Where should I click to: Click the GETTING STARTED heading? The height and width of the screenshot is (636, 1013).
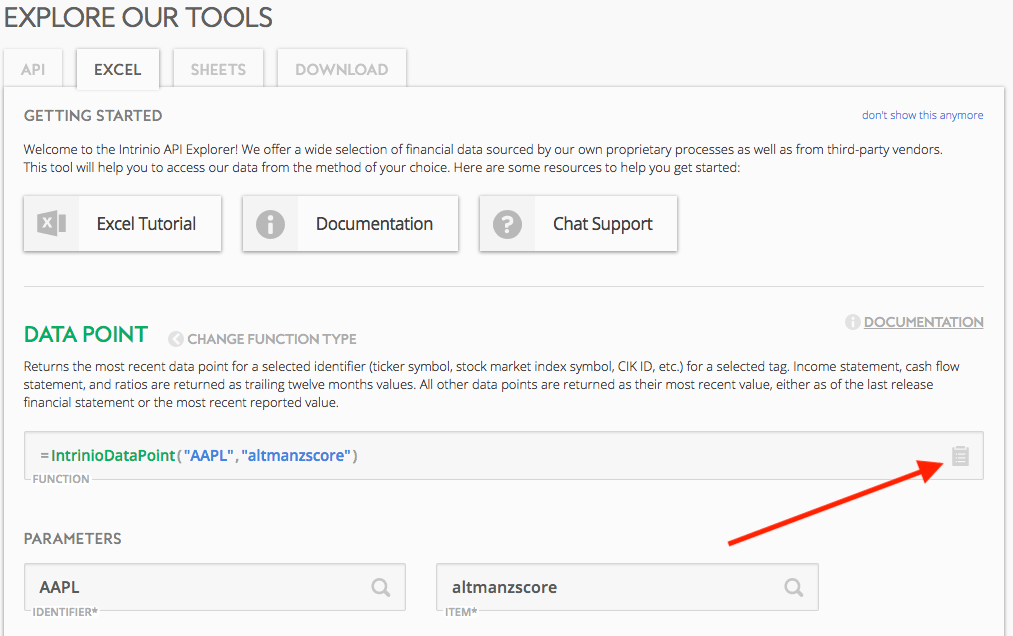(93, 116)
